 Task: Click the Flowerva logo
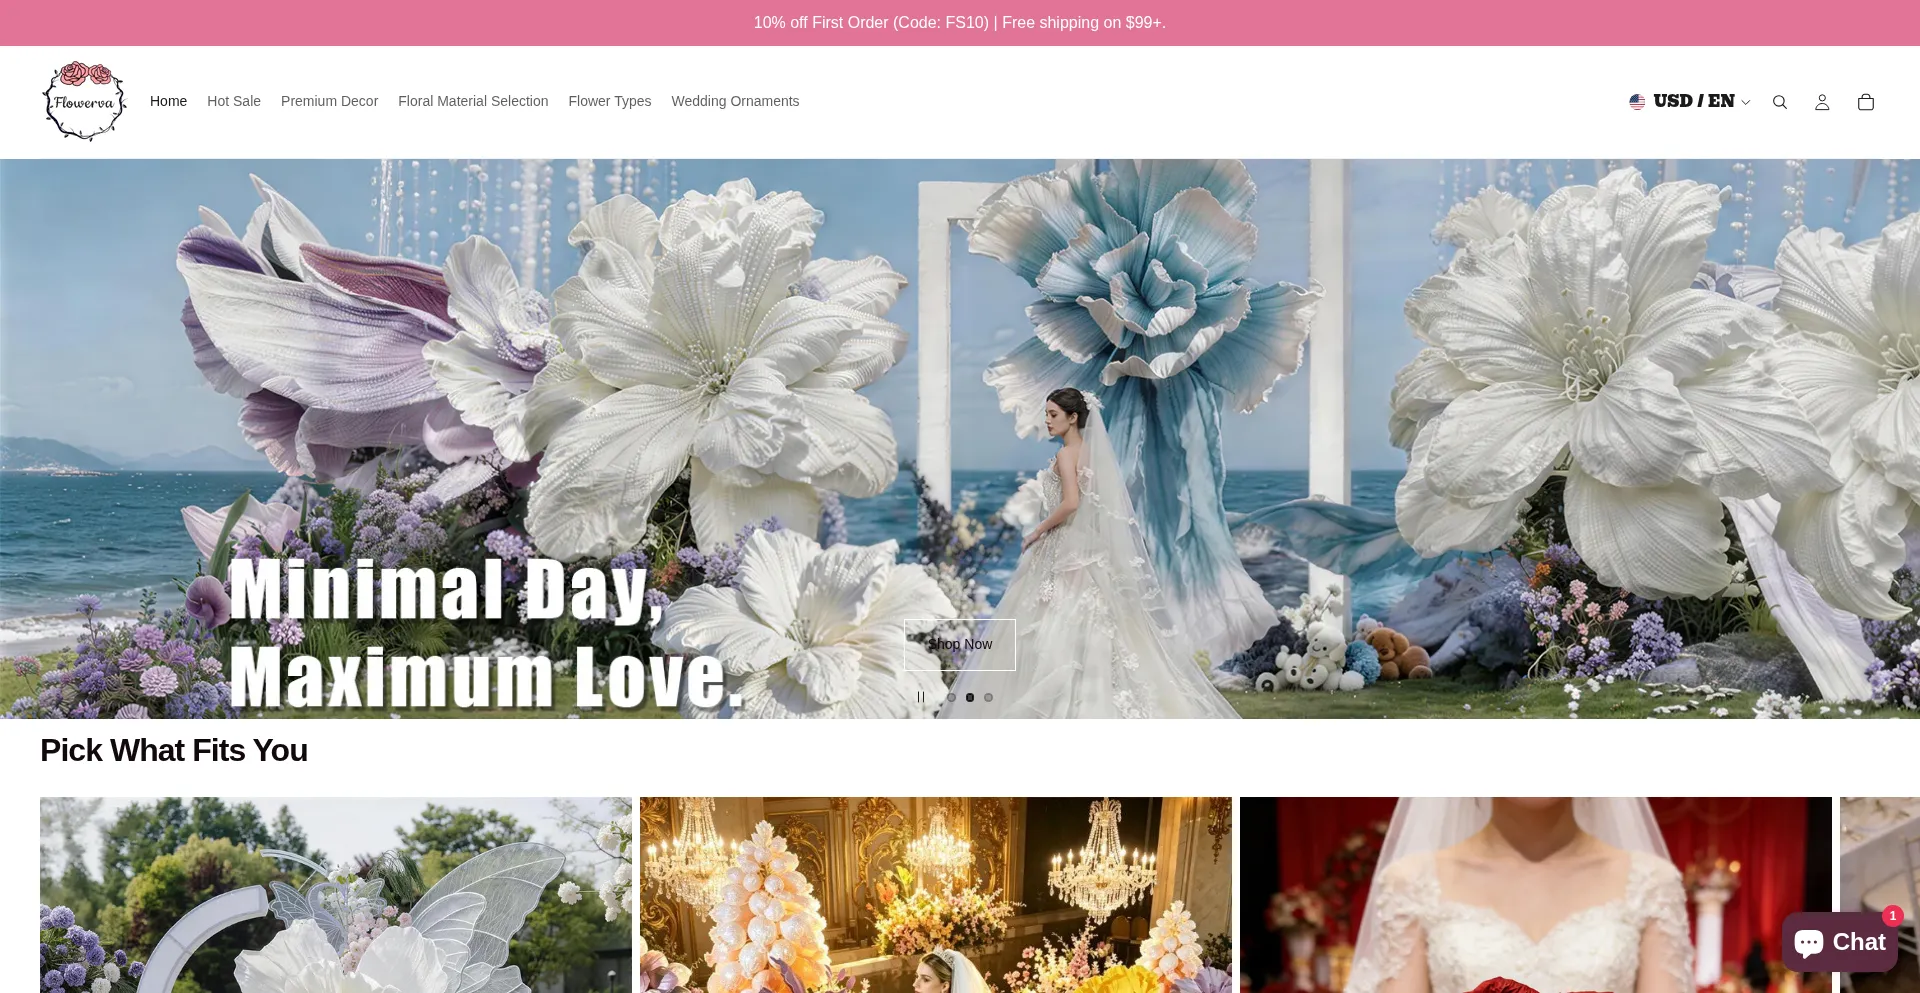click(84, 101)
